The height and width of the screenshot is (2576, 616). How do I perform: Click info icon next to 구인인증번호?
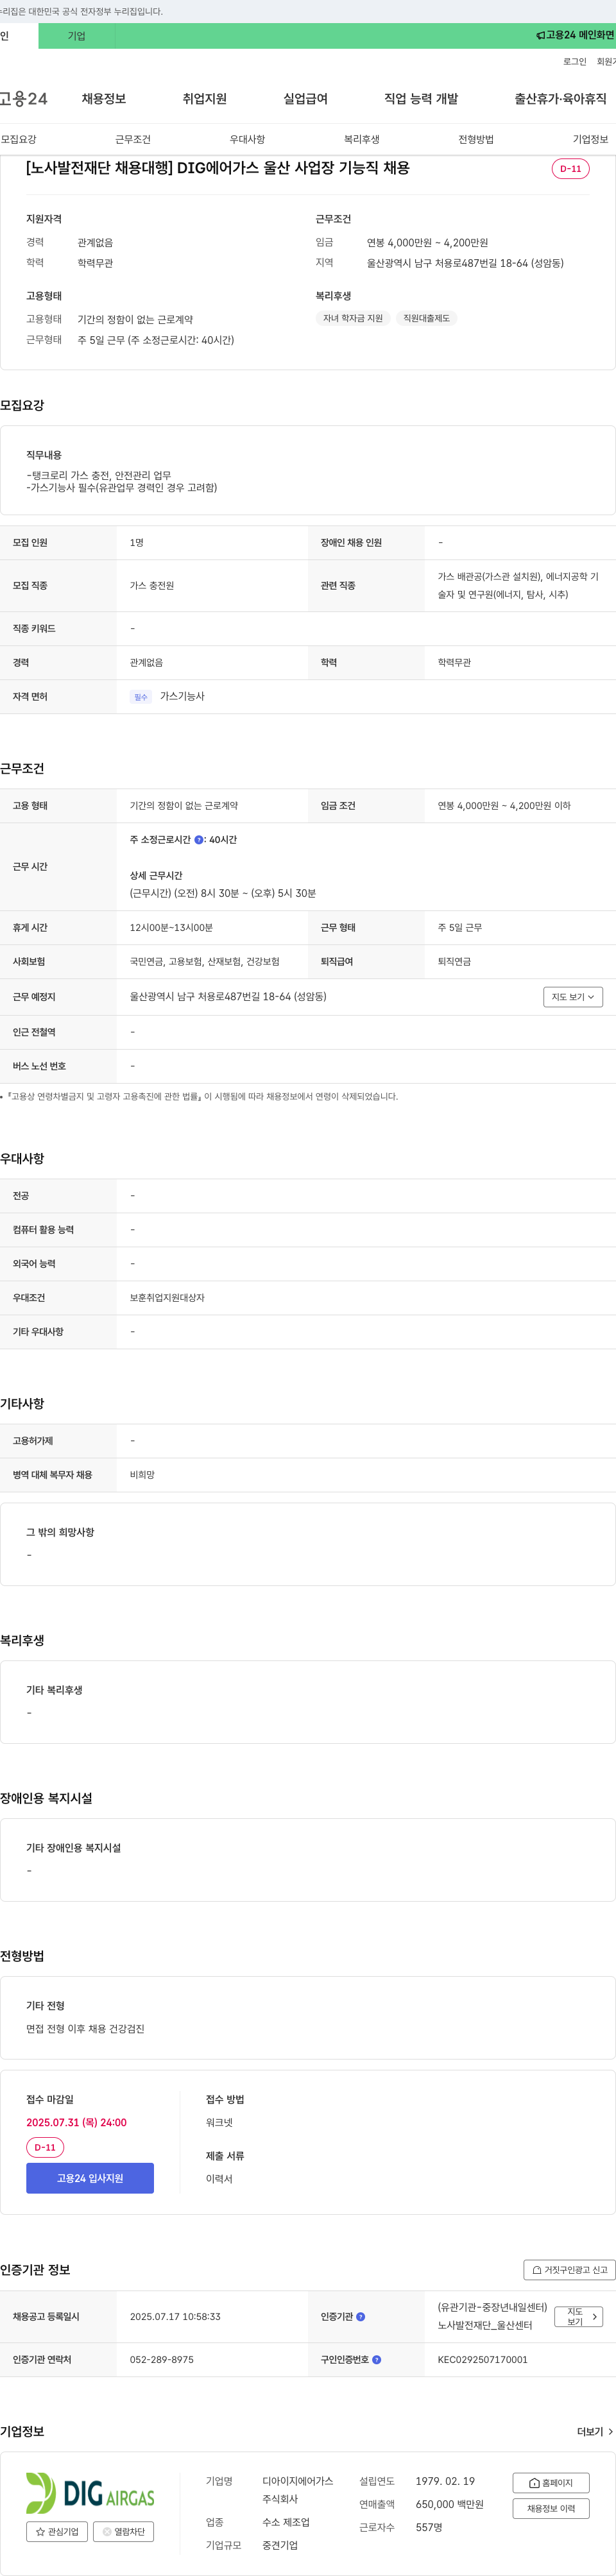pyautogui.click(x=377, y=2360)
